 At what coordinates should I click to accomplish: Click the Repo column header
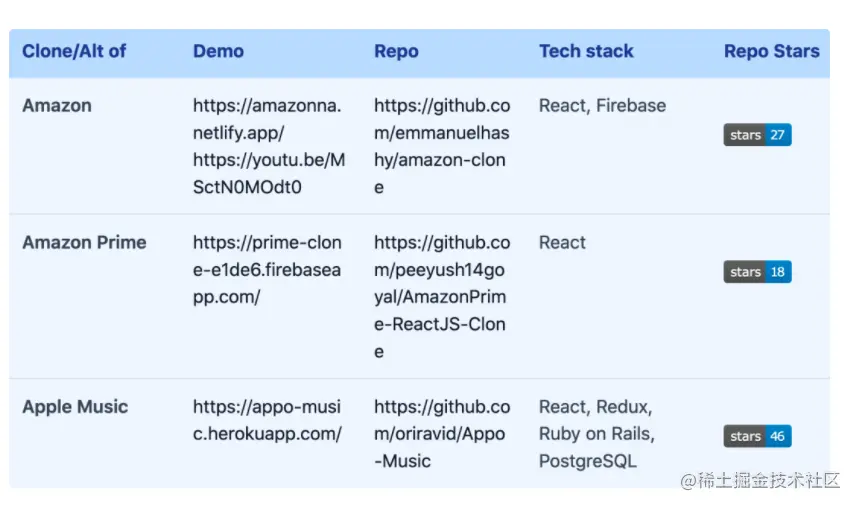(x=396, y=51)
